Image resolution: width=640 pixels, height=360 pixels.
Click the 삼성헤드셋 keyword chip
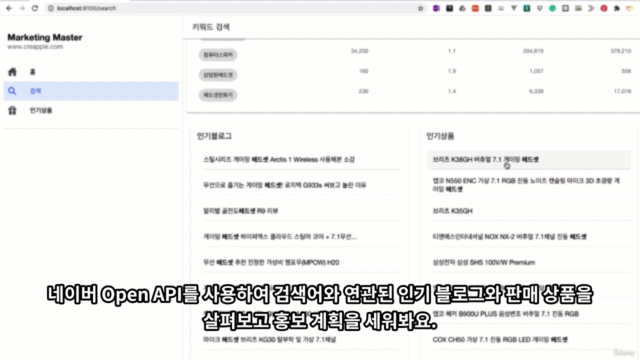click(x=218, y=75)
